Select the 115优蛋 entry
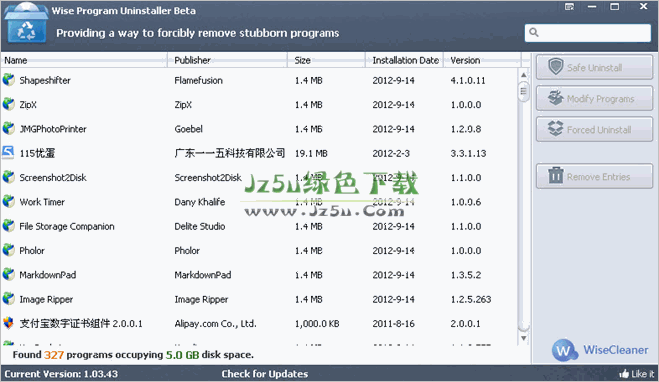This screenshot has width=659, height=382. (x=37, y=153)
